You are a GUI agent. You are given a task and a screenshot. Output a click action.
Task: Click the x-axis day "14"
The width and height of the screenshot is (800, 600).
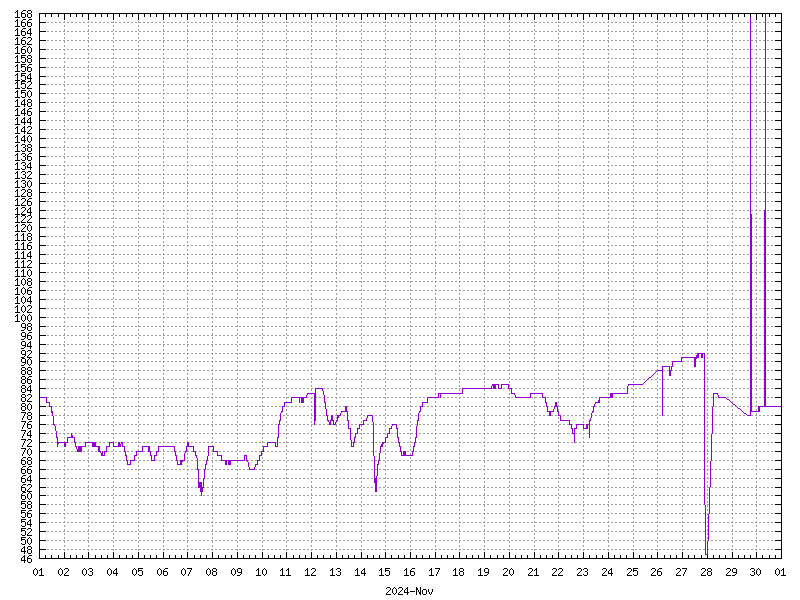[x=360, y=572]
